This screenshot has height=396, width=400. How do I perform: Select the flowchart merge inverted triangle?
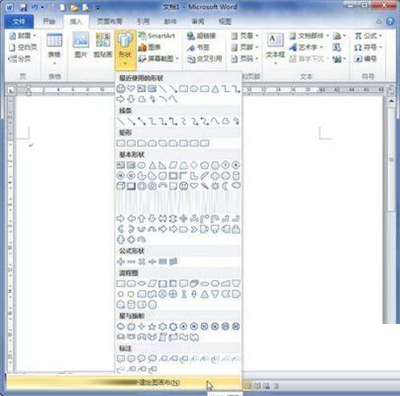click(215, 294)
